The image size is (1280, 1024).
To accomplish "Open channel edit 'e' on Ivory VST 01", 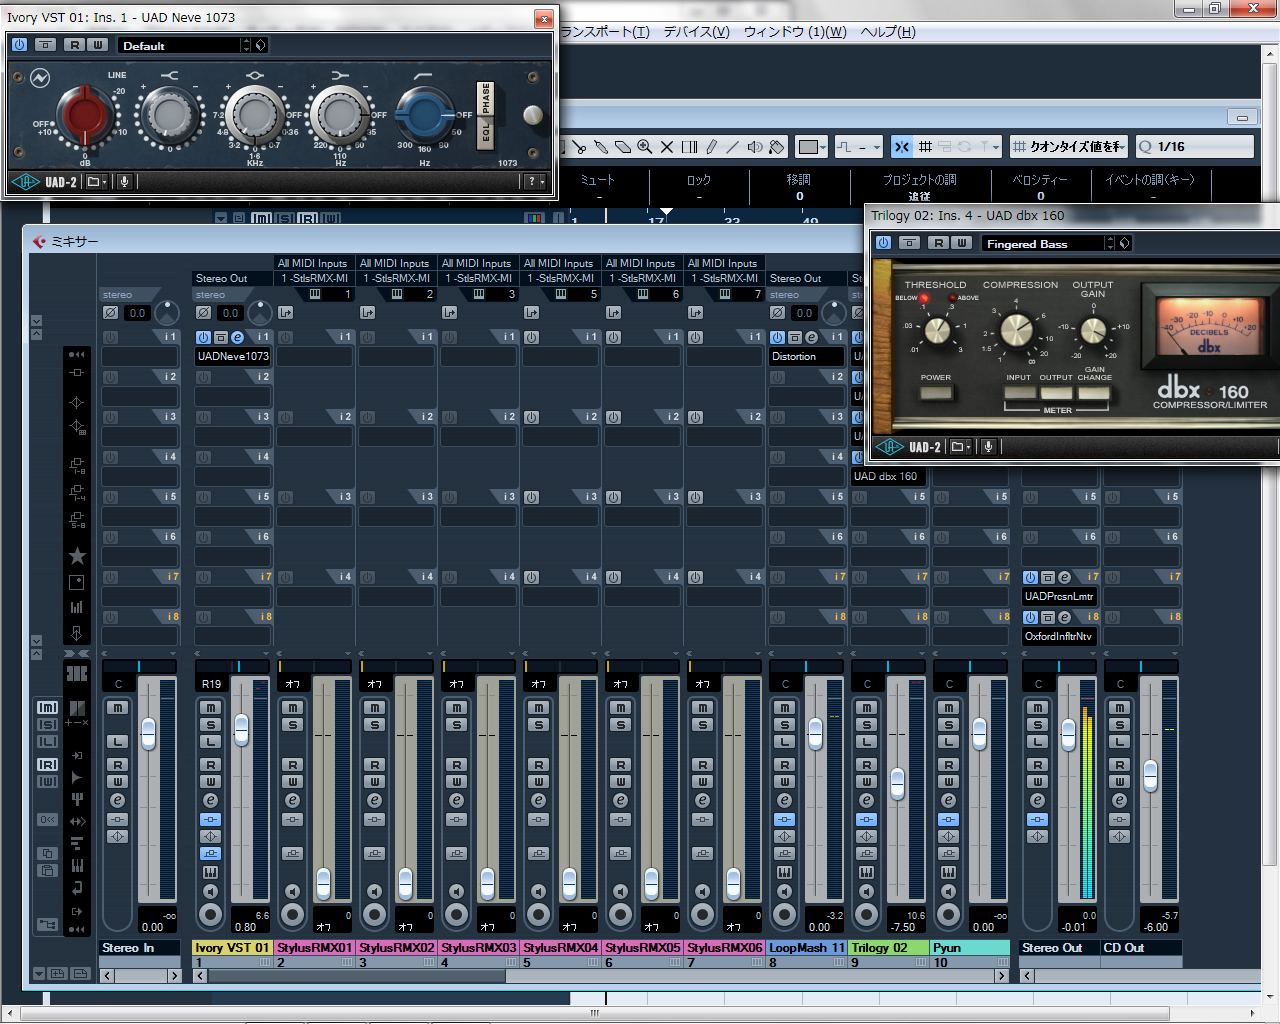I will pyautogui.click(x=210, y=800).
